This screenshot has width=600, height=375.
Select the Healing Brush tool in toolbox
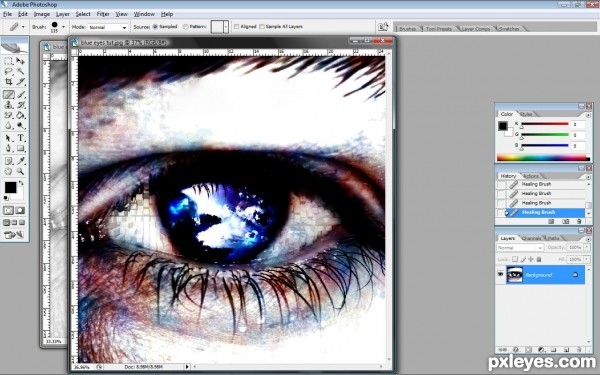pos(8,94)
